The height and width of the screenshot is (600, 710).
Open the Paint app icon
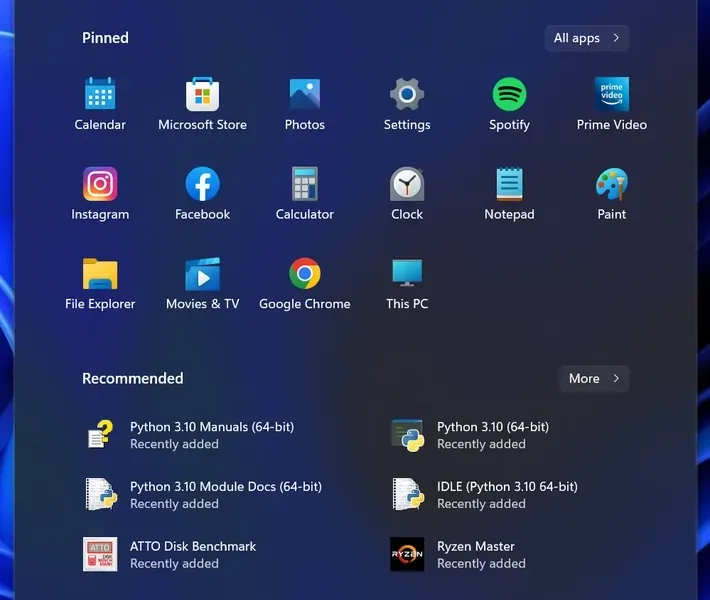pyautogui.click(x=612, y=184)
